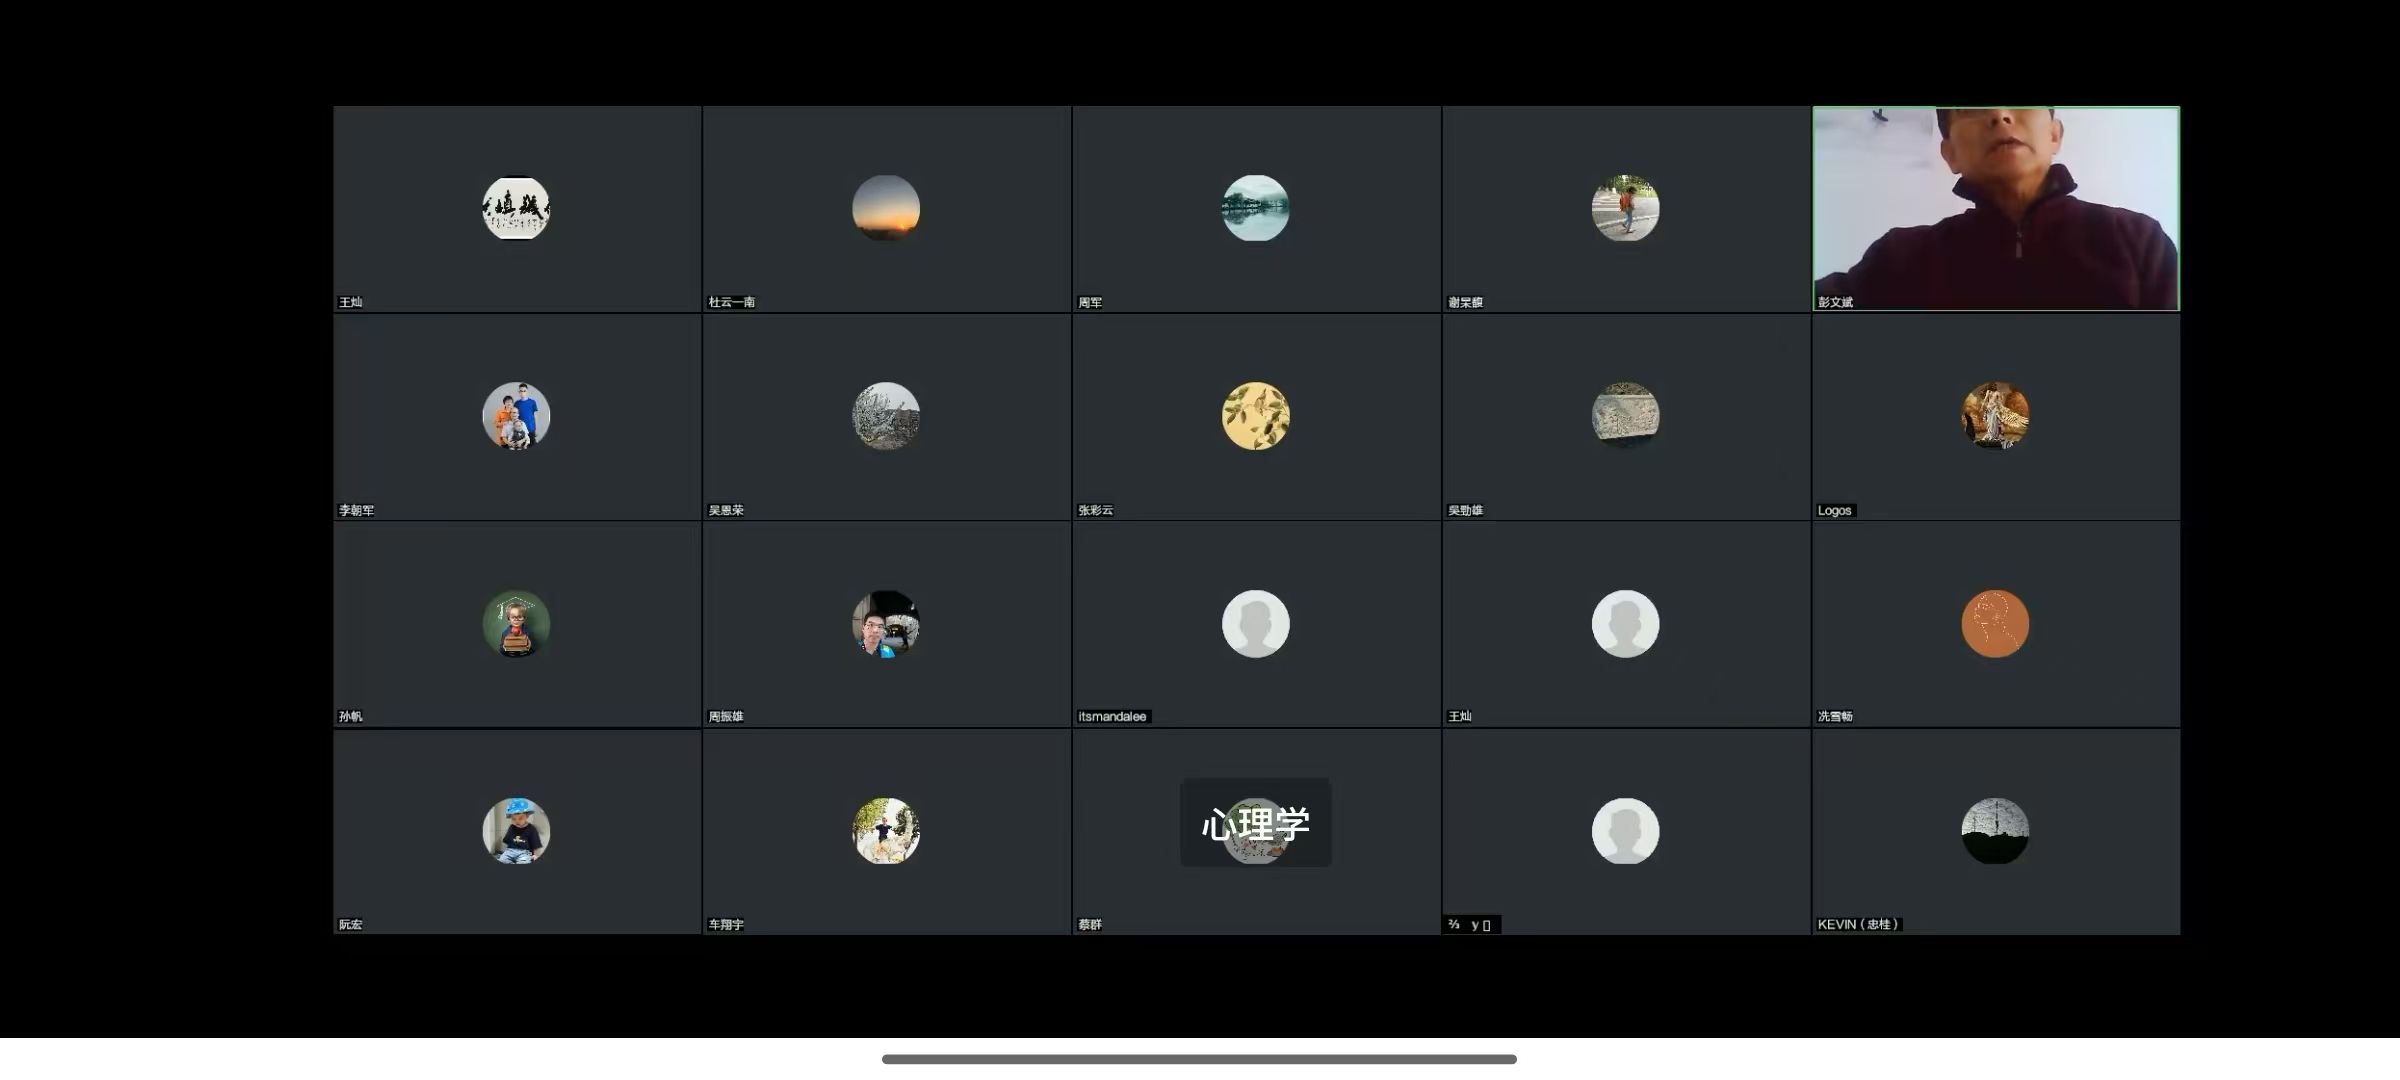Screen dimensions: 2400x1080
Task: Click 王灿's calligraphy avatar
Action: click(x=516, y=208)
